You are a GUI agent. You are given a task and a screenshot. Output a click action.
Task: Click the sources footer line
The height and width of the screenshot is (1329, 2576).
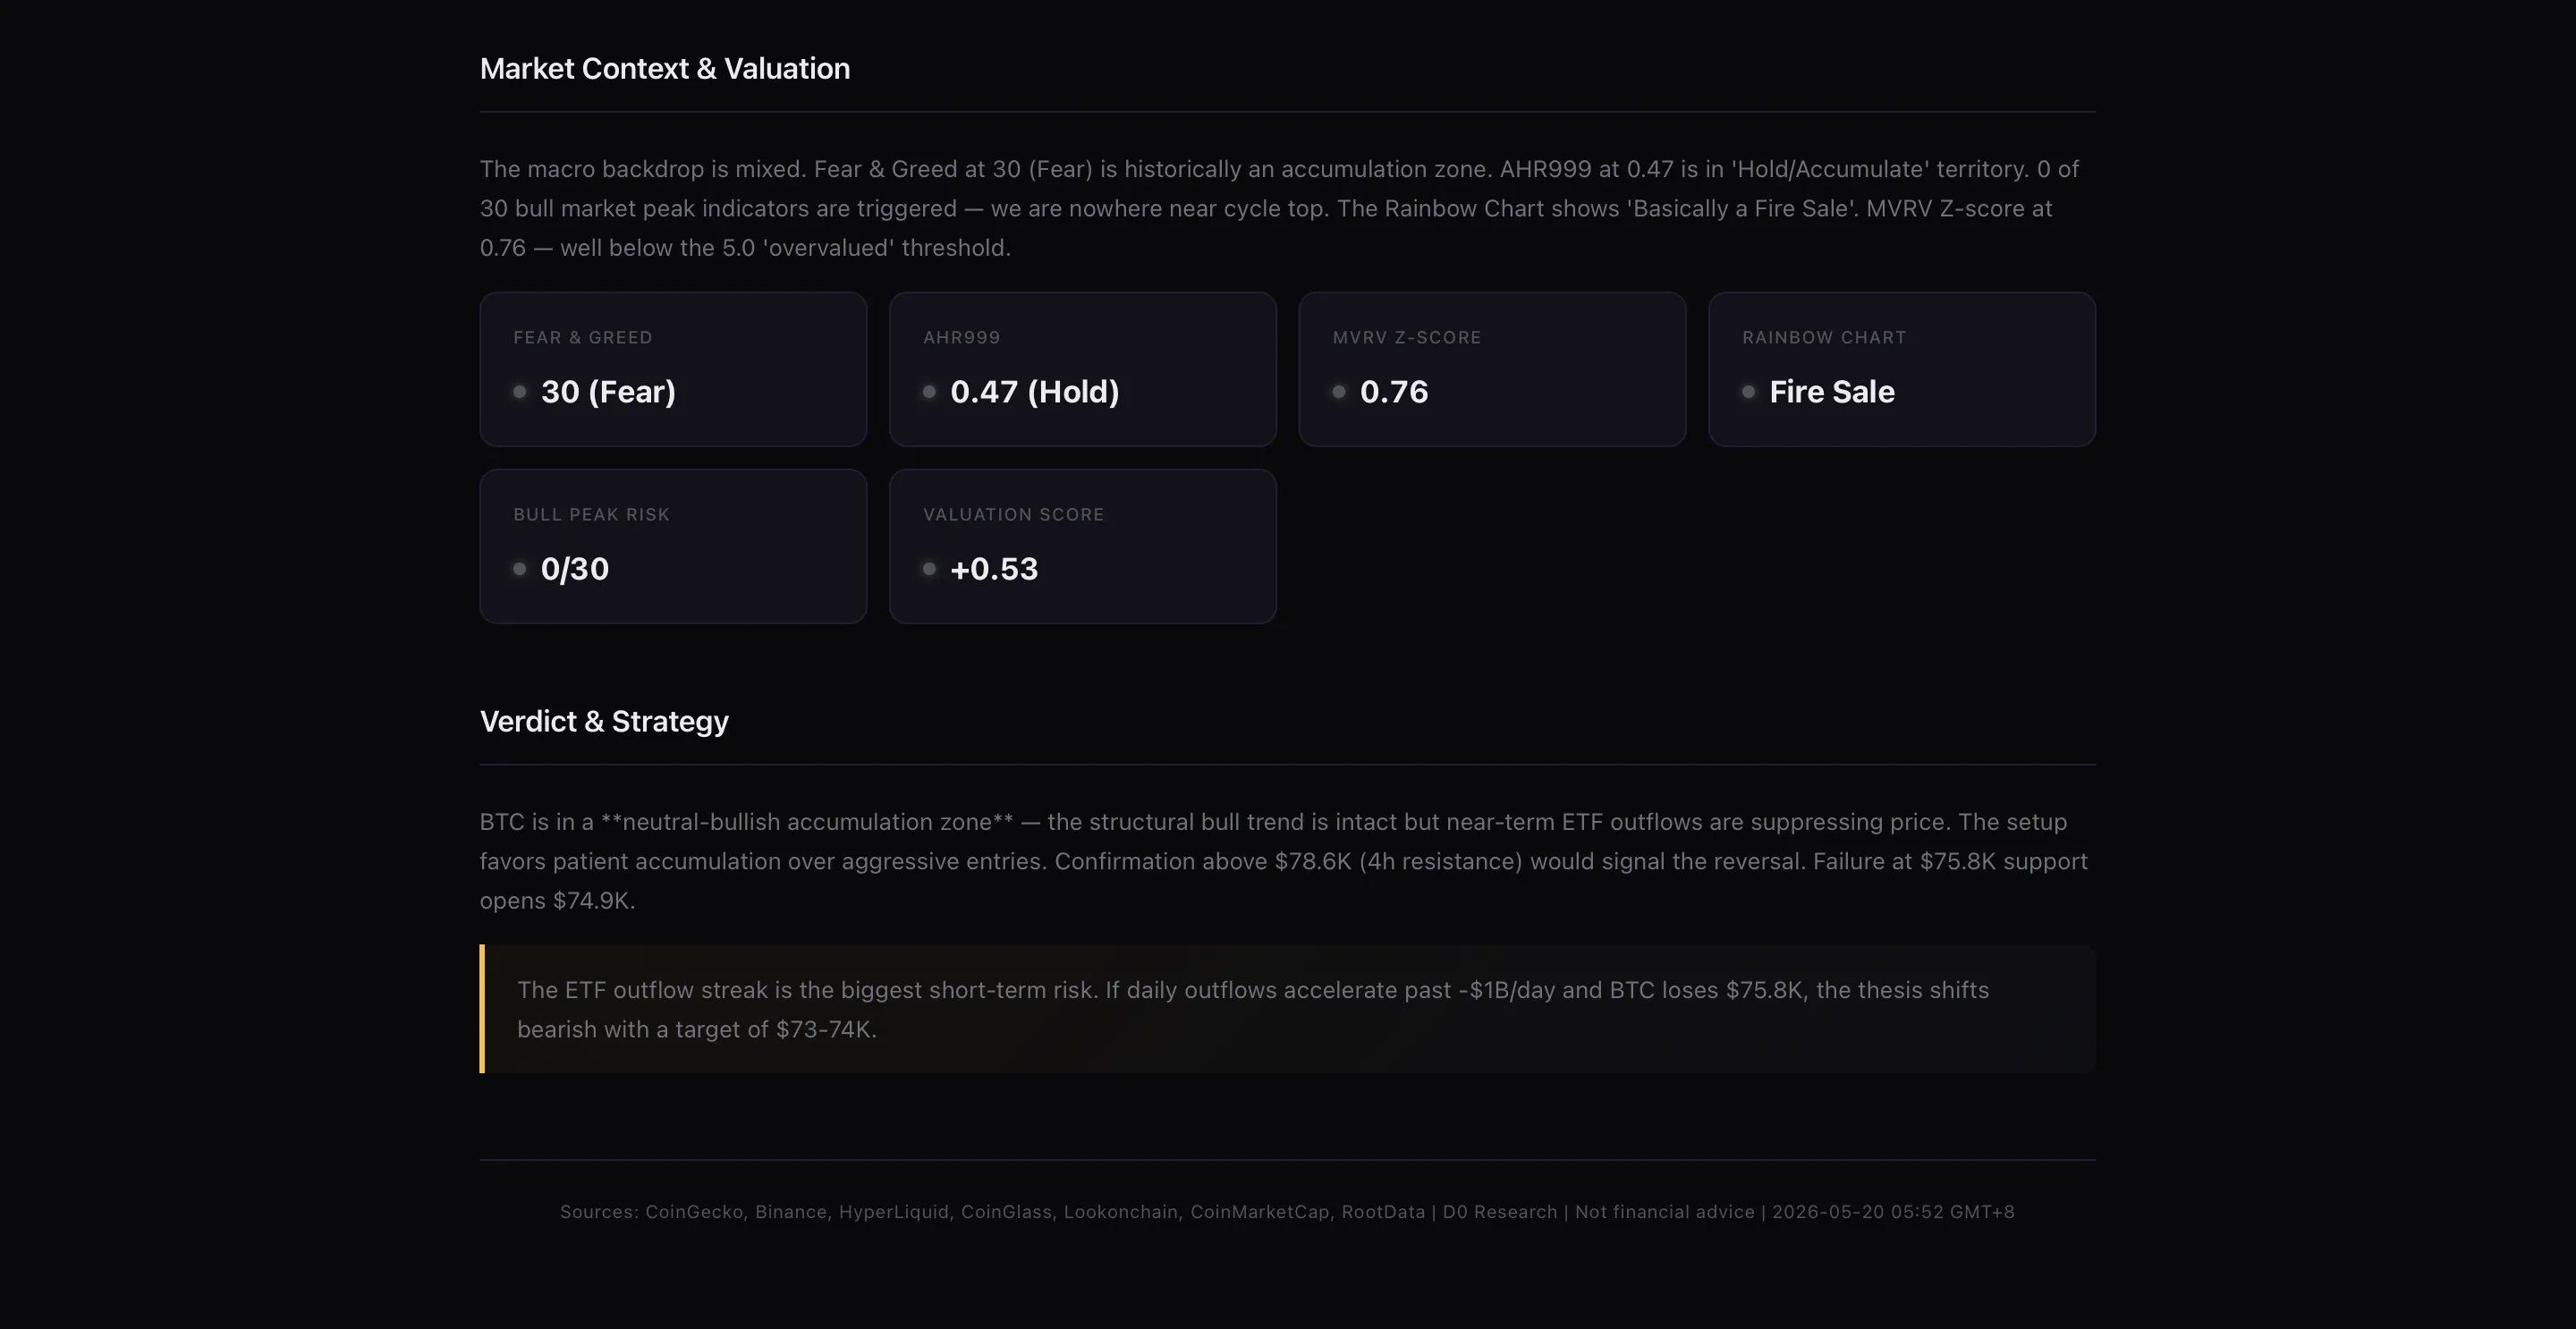(x=1287, y=1211)
